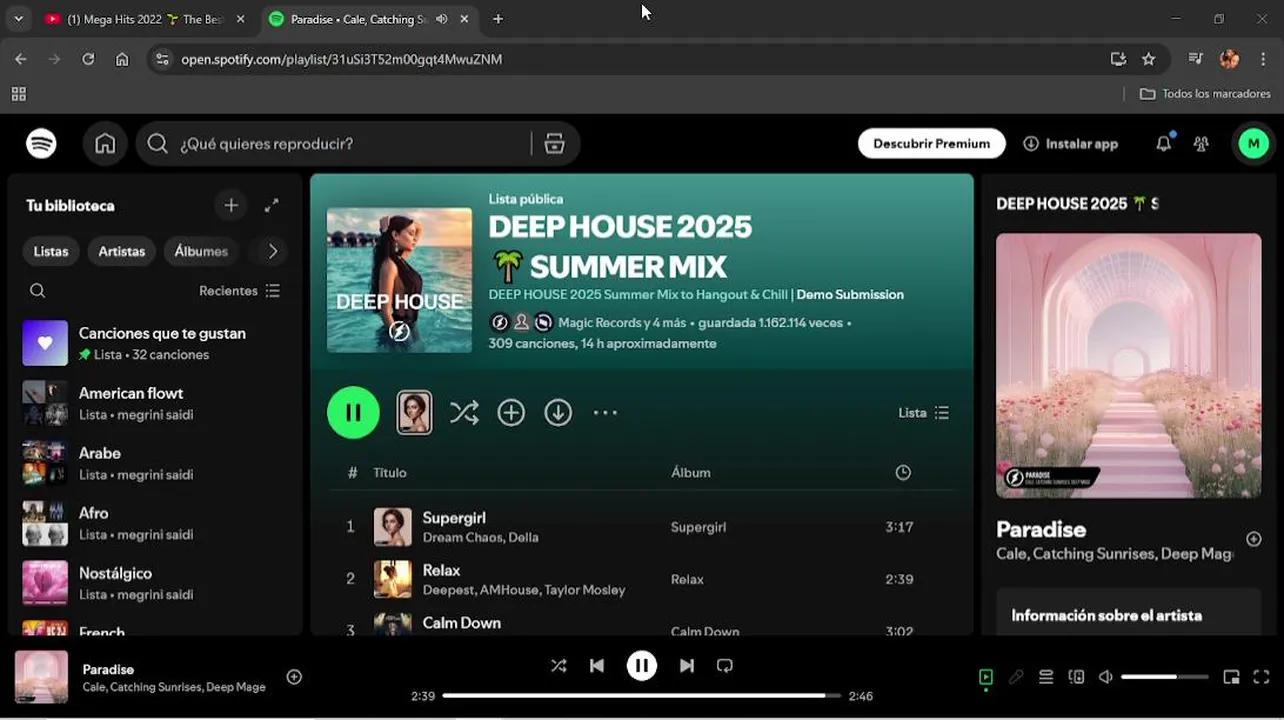Filter the library by Artistas
Image resolution: width=1284 pixels, height=720 pixels.
click(x=122, y=251)
